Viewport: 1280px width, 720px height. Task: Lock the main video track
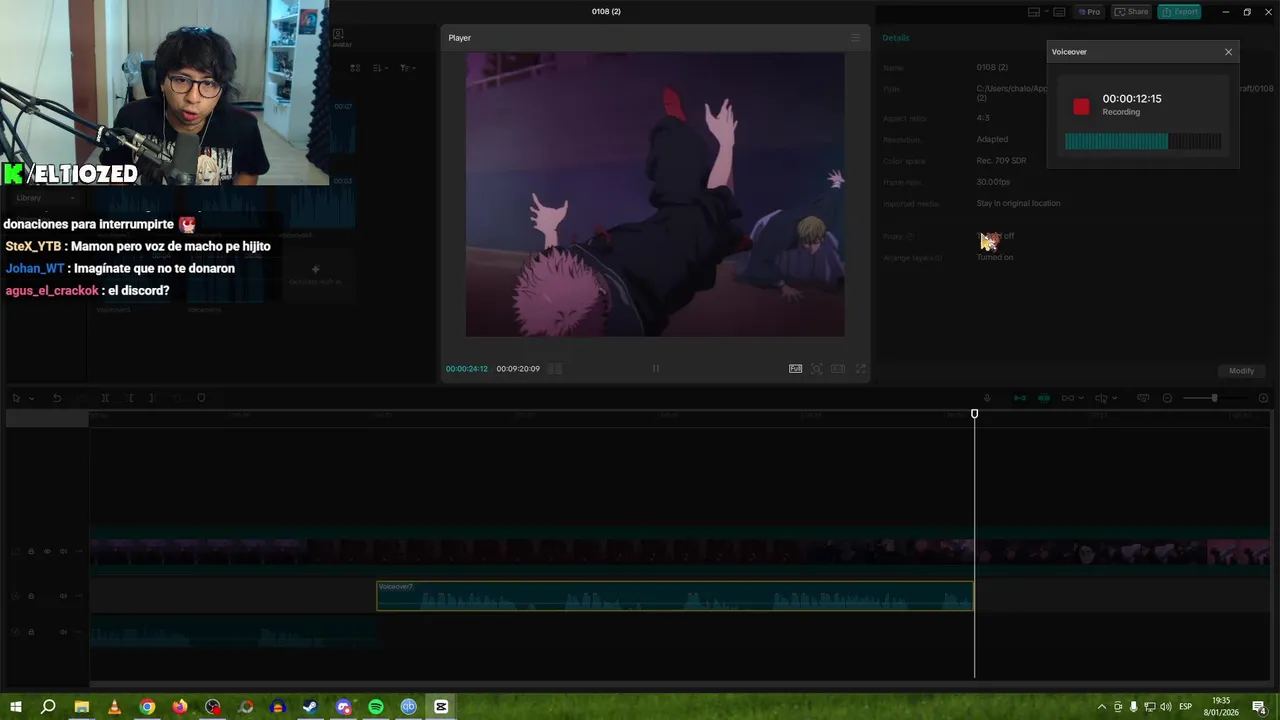pyautogui.click(x=31, y=552)
